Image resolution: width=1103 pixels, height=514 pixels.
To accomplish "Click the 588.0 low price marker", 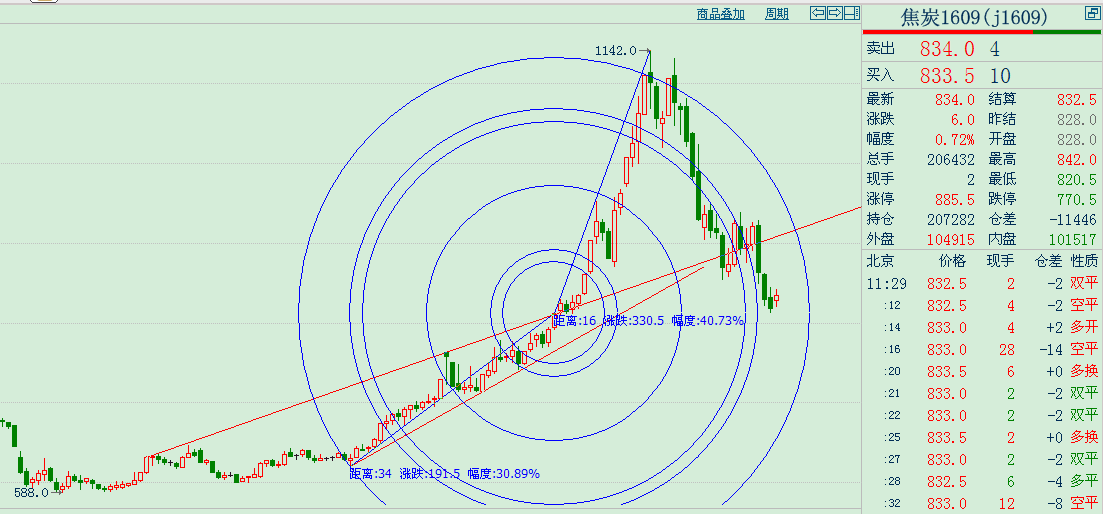I will [32, 492].
